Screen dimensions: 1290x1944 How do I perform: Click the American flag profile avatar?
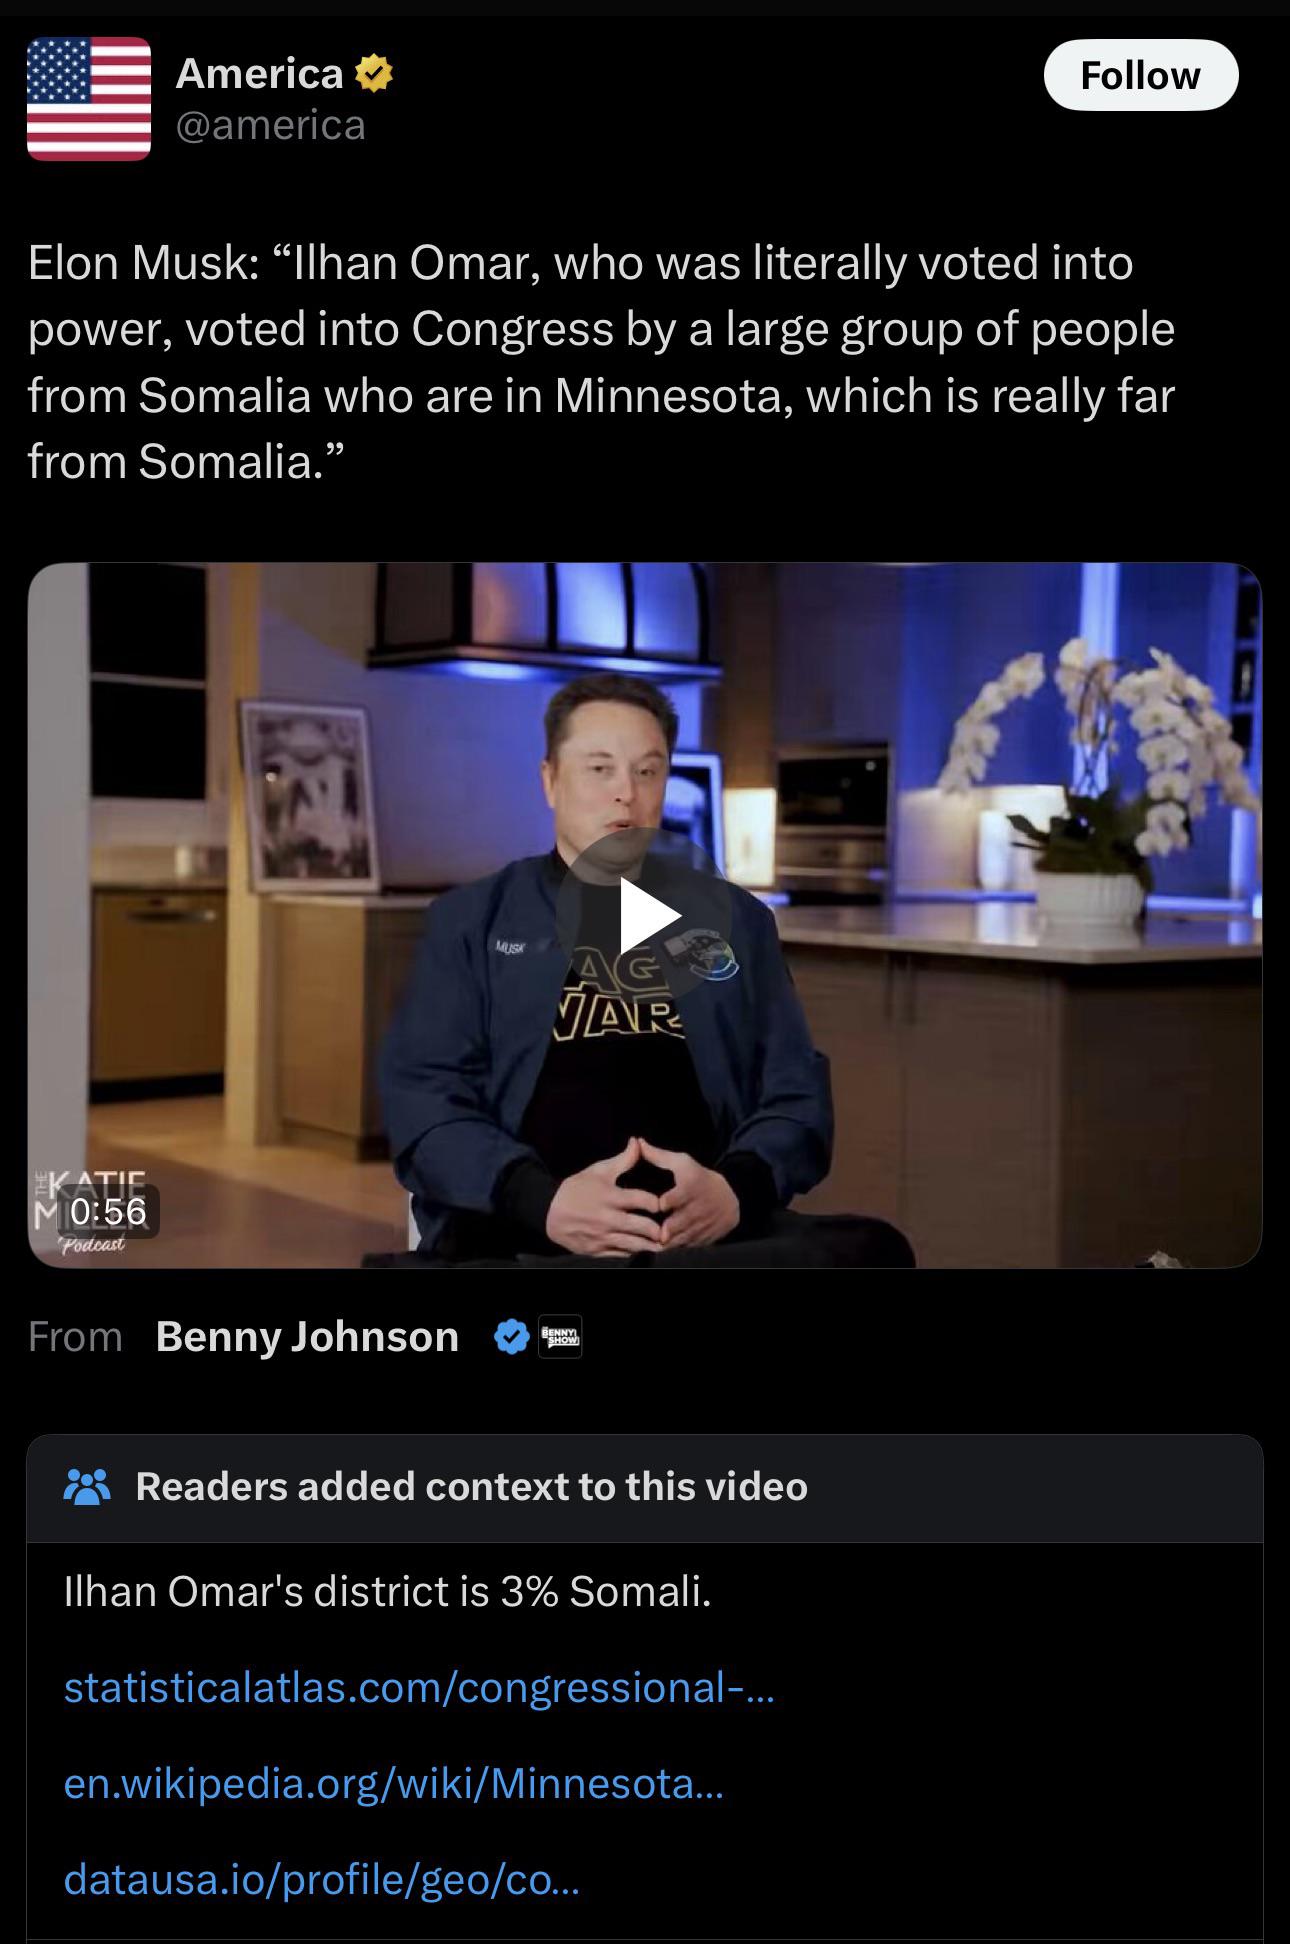click(89, 99)
